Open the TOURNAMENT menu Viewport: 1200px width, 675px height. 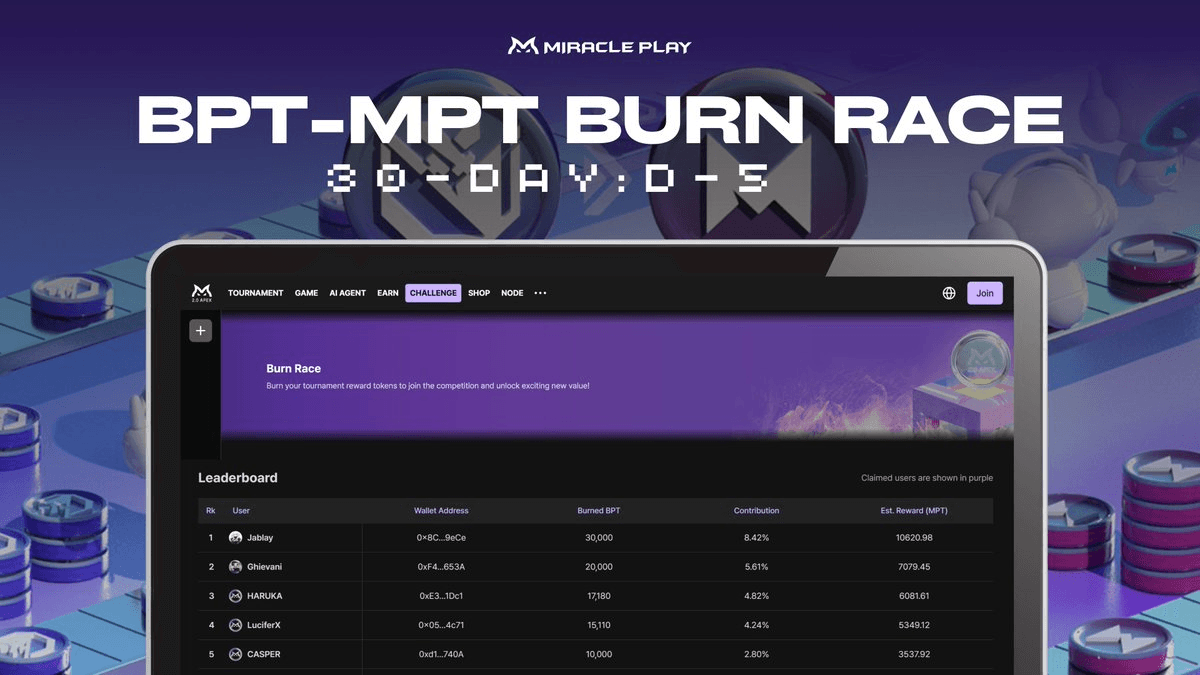tap(256, 293)
